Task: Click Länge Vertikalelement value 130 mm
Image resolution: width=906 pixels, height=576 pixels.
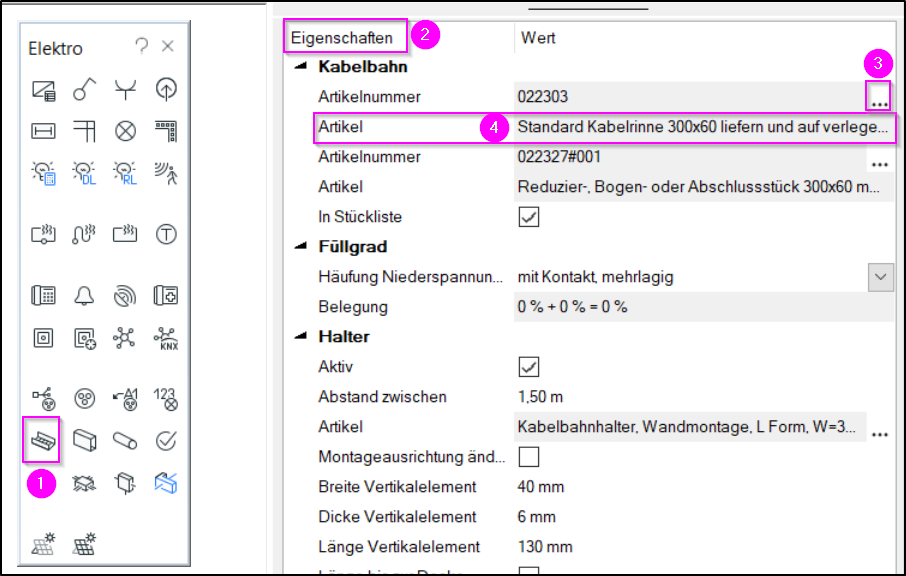Action: point(545,547)
